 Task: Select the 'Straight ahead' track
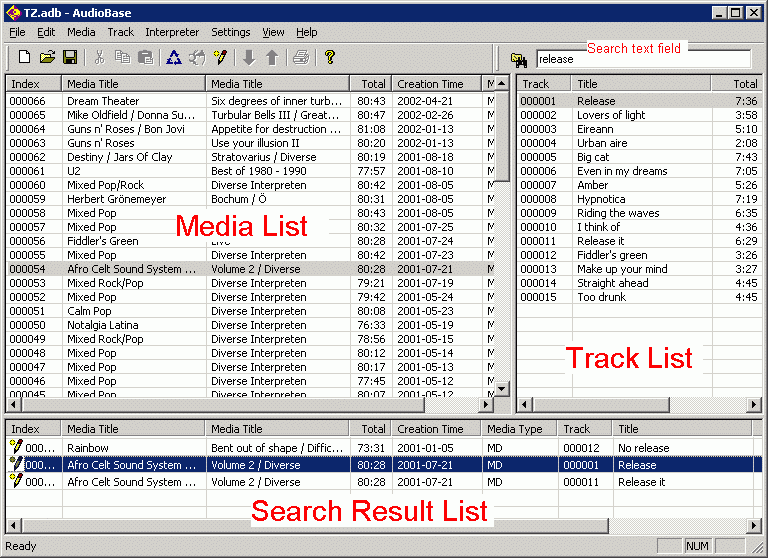coord(639,283)
